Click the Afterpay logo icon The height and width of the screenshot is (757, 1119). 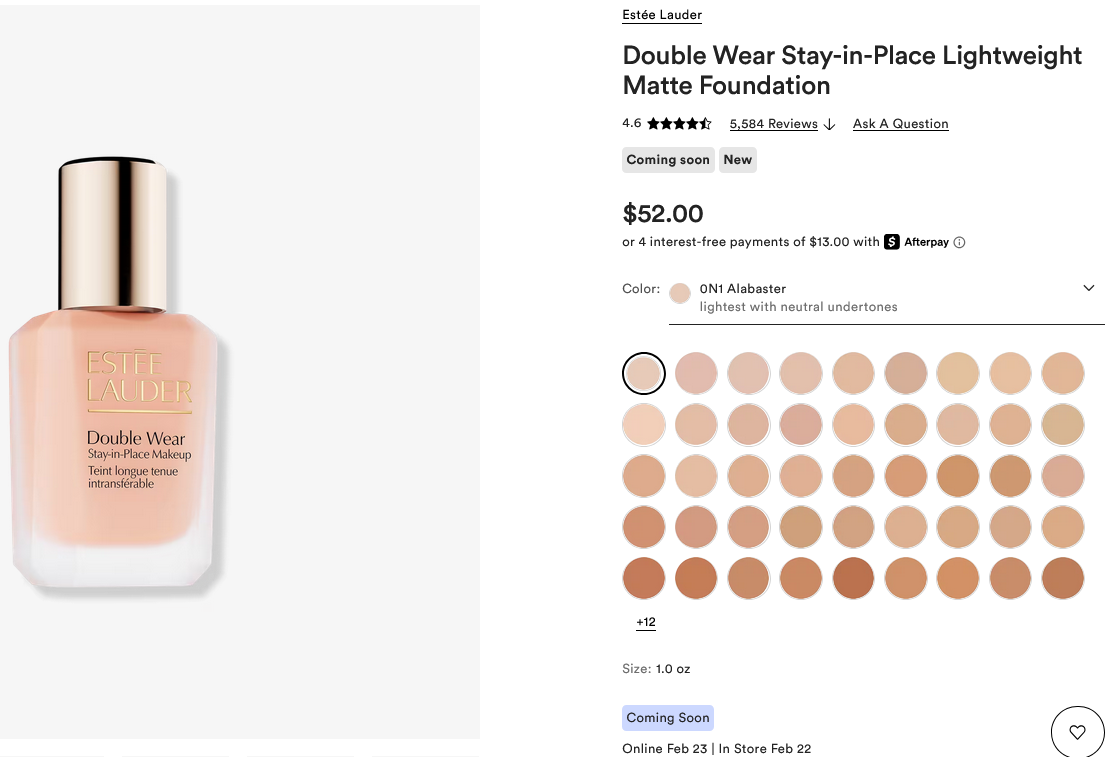coord(892,242)
